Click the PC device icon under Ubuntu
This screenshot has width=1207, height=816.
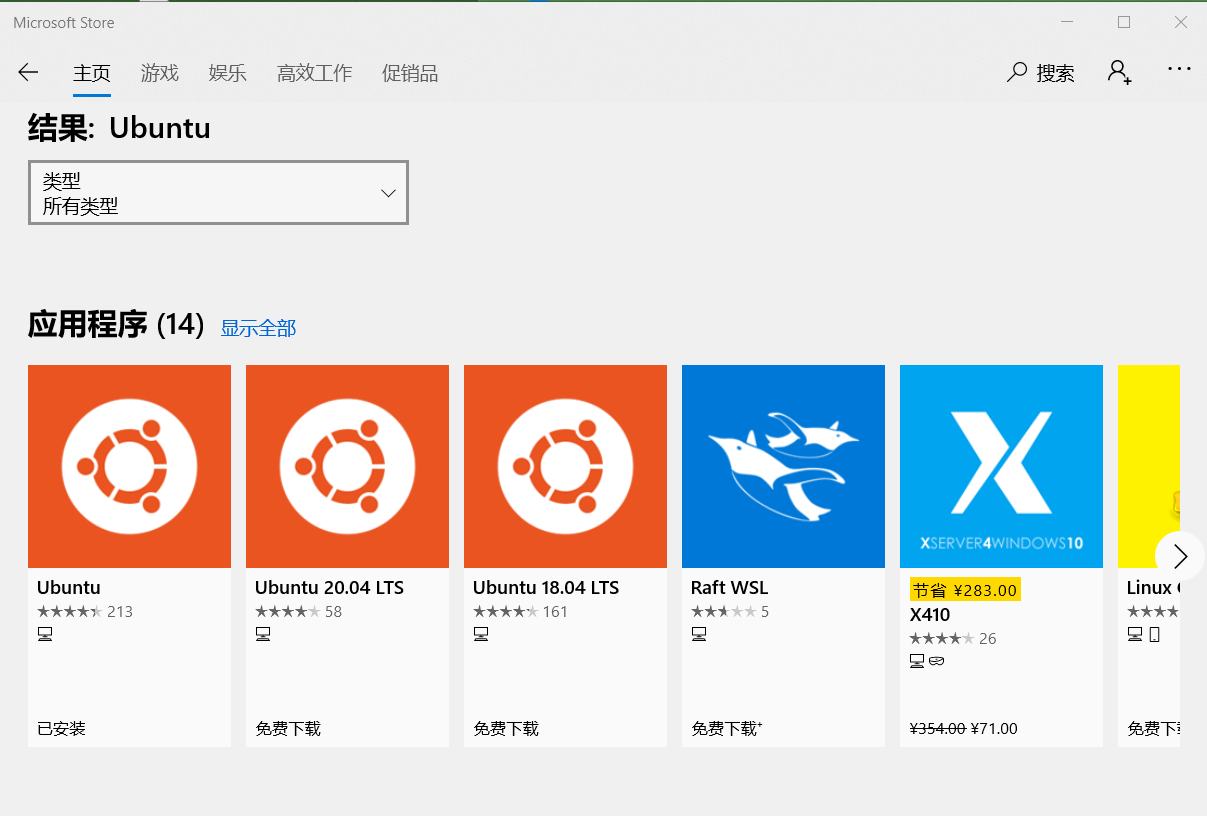click(x=45, y=634)
